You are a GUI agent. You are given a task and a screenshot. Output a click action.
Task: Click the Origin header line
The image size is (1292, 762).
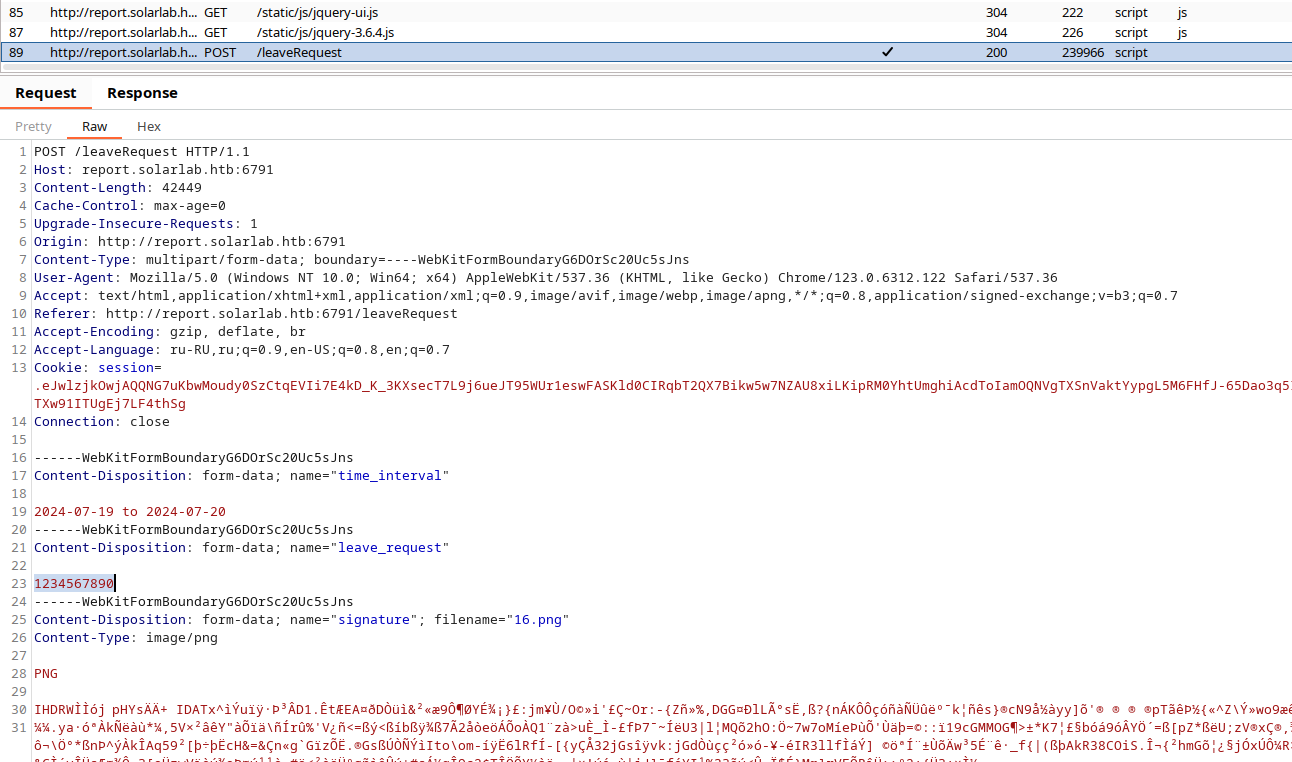click(190, 242)
